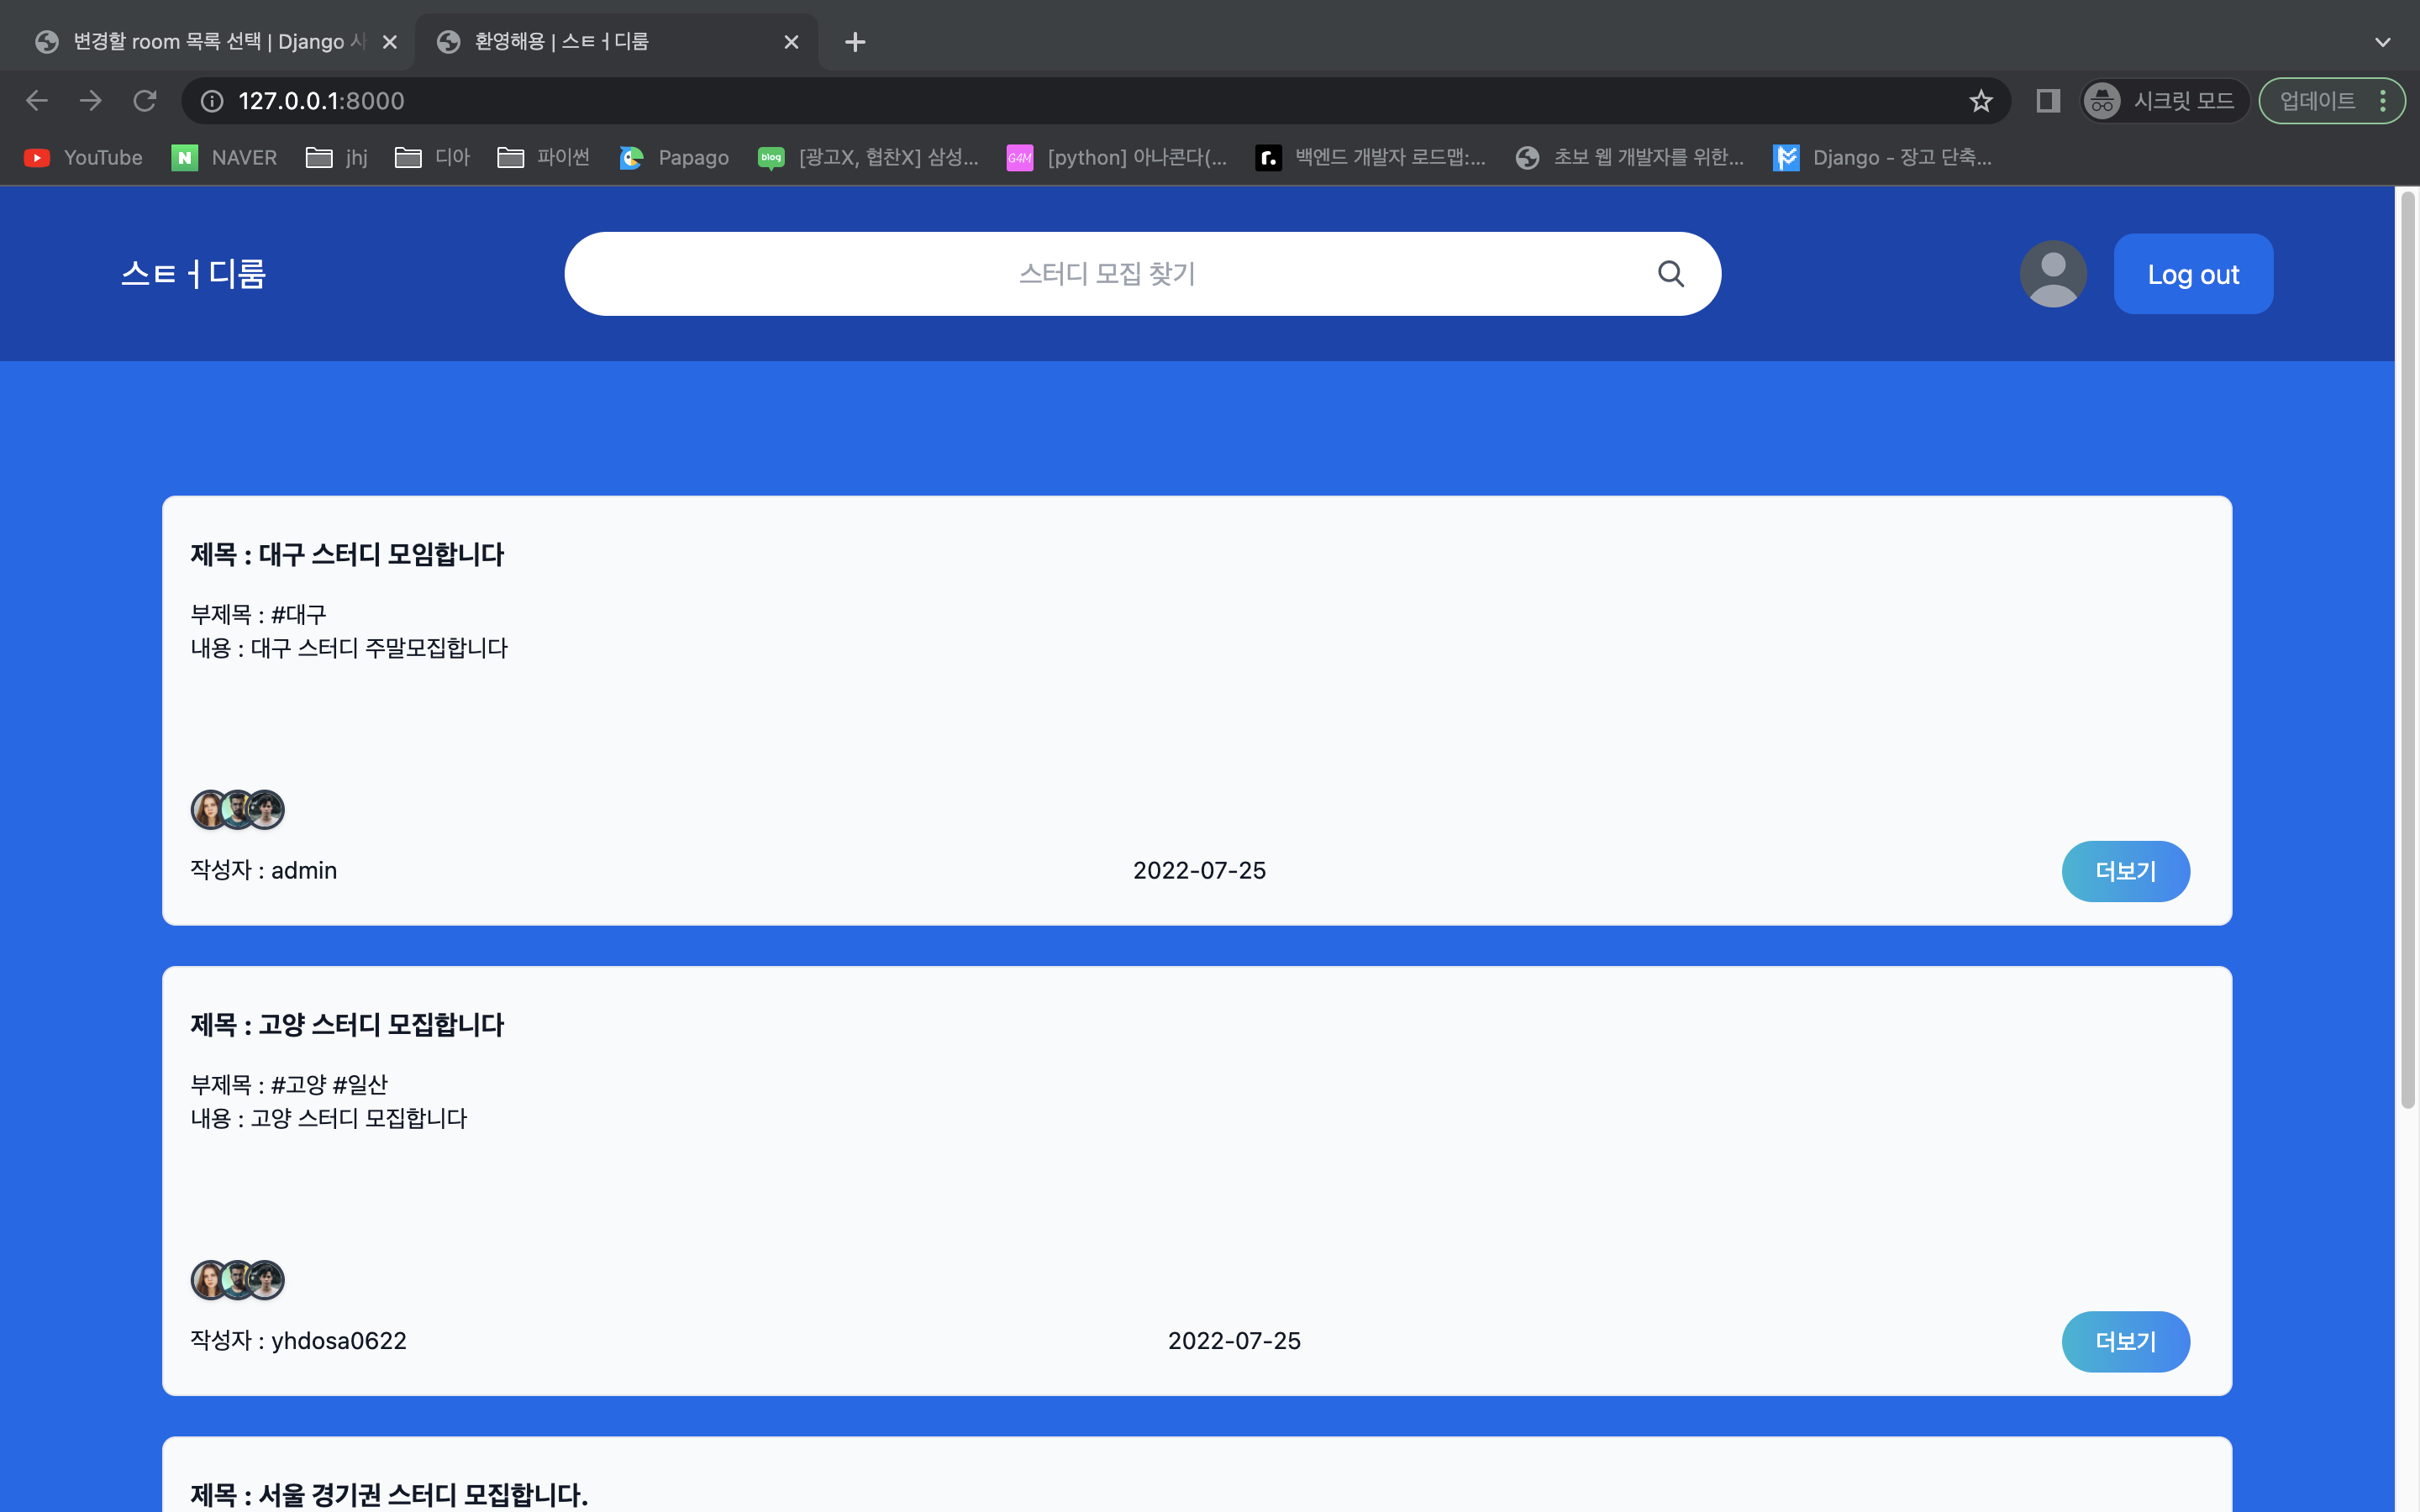The image size is (2420, 1512).
Task: Click the browser back arrow
Action: 37,101
